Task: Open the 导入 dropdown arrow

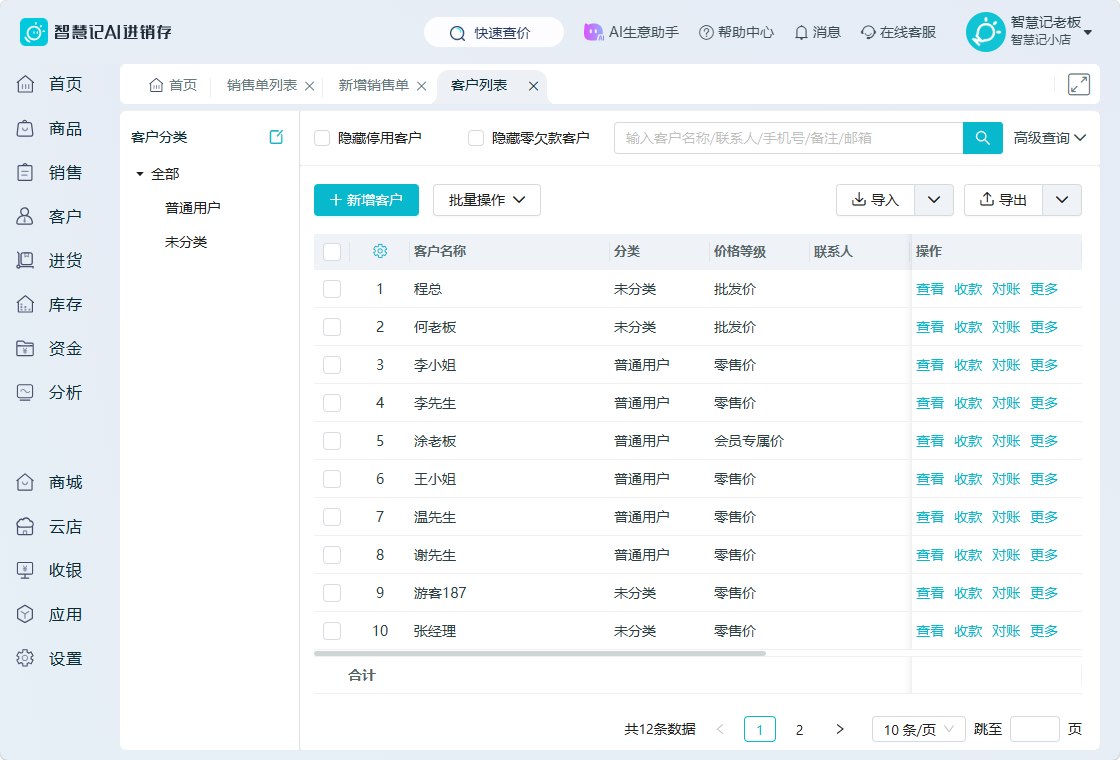Action: pyautogui.click(x=934, y=200)
